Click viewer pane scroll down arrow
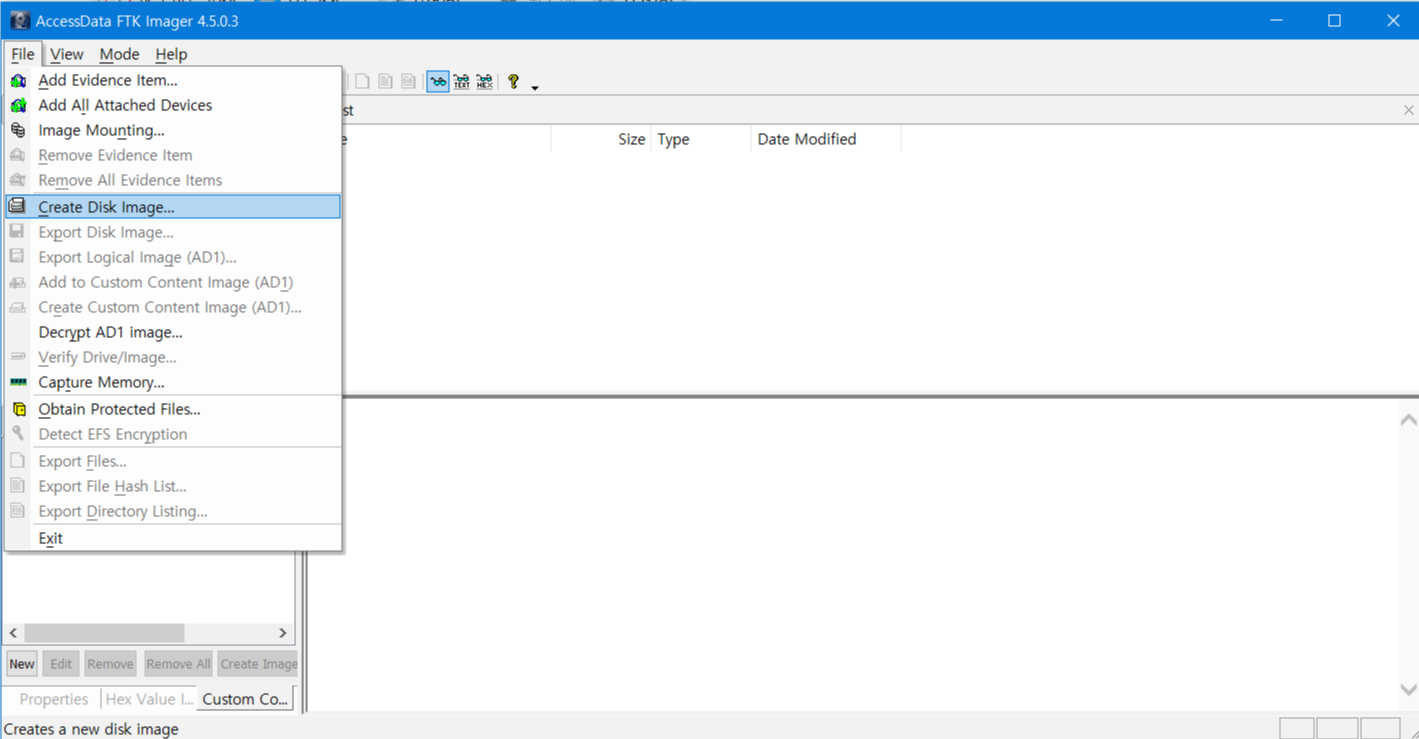 point(1408,690)
